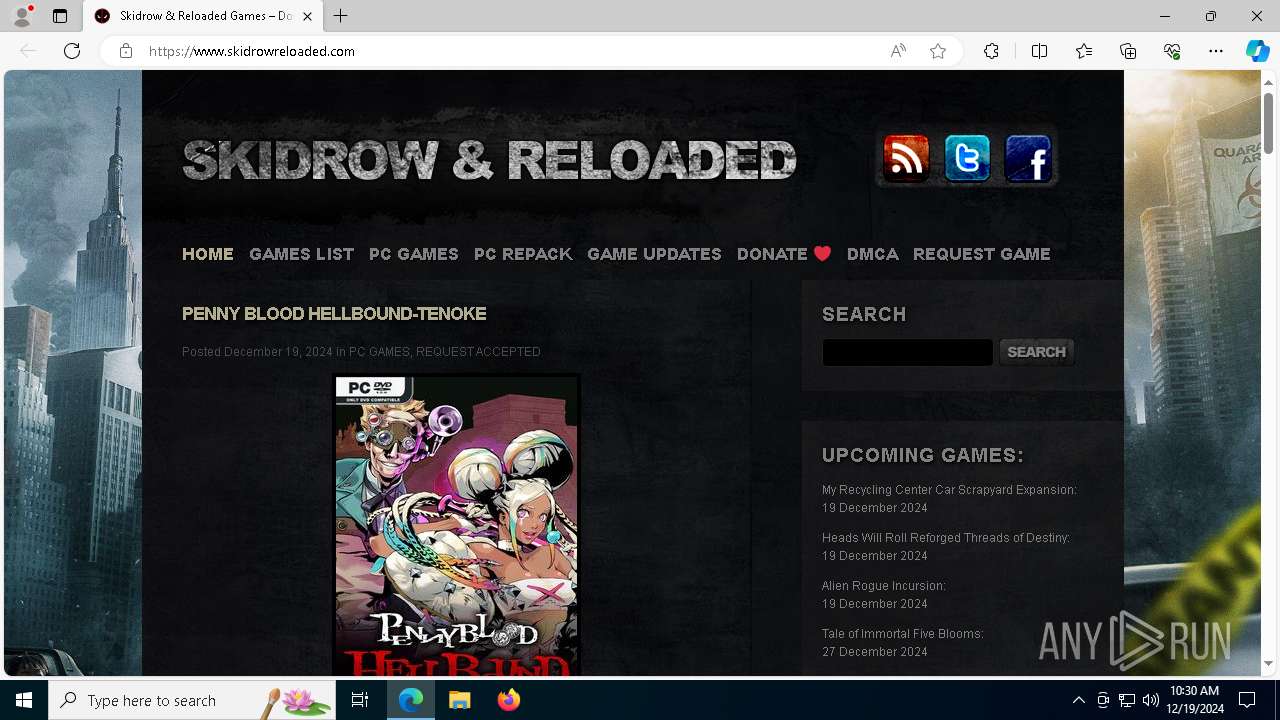Toggle split screen view
The image size is (1280, 720).
click(1039, 51)
